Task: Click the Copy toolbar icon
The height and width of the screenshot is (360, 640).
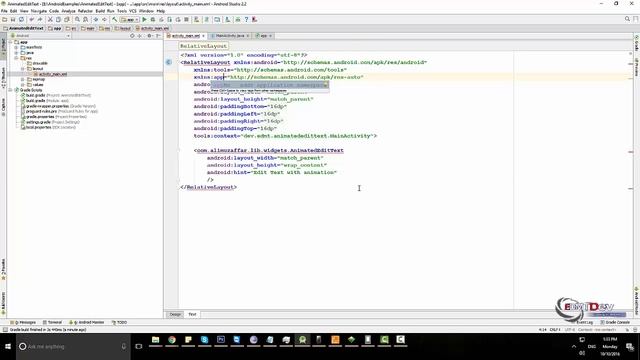Action: click(x=58, y=20)
